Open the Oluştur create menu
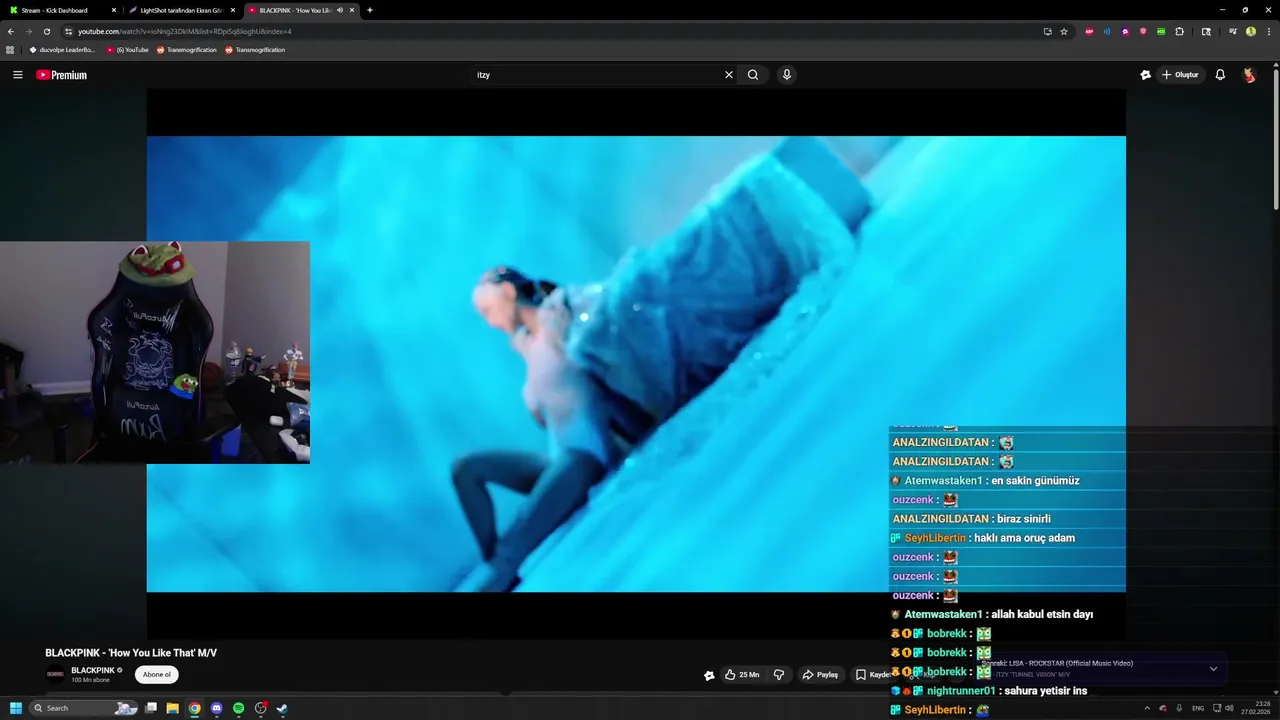Viewport: 1280px width, 720px height. 1180,75
